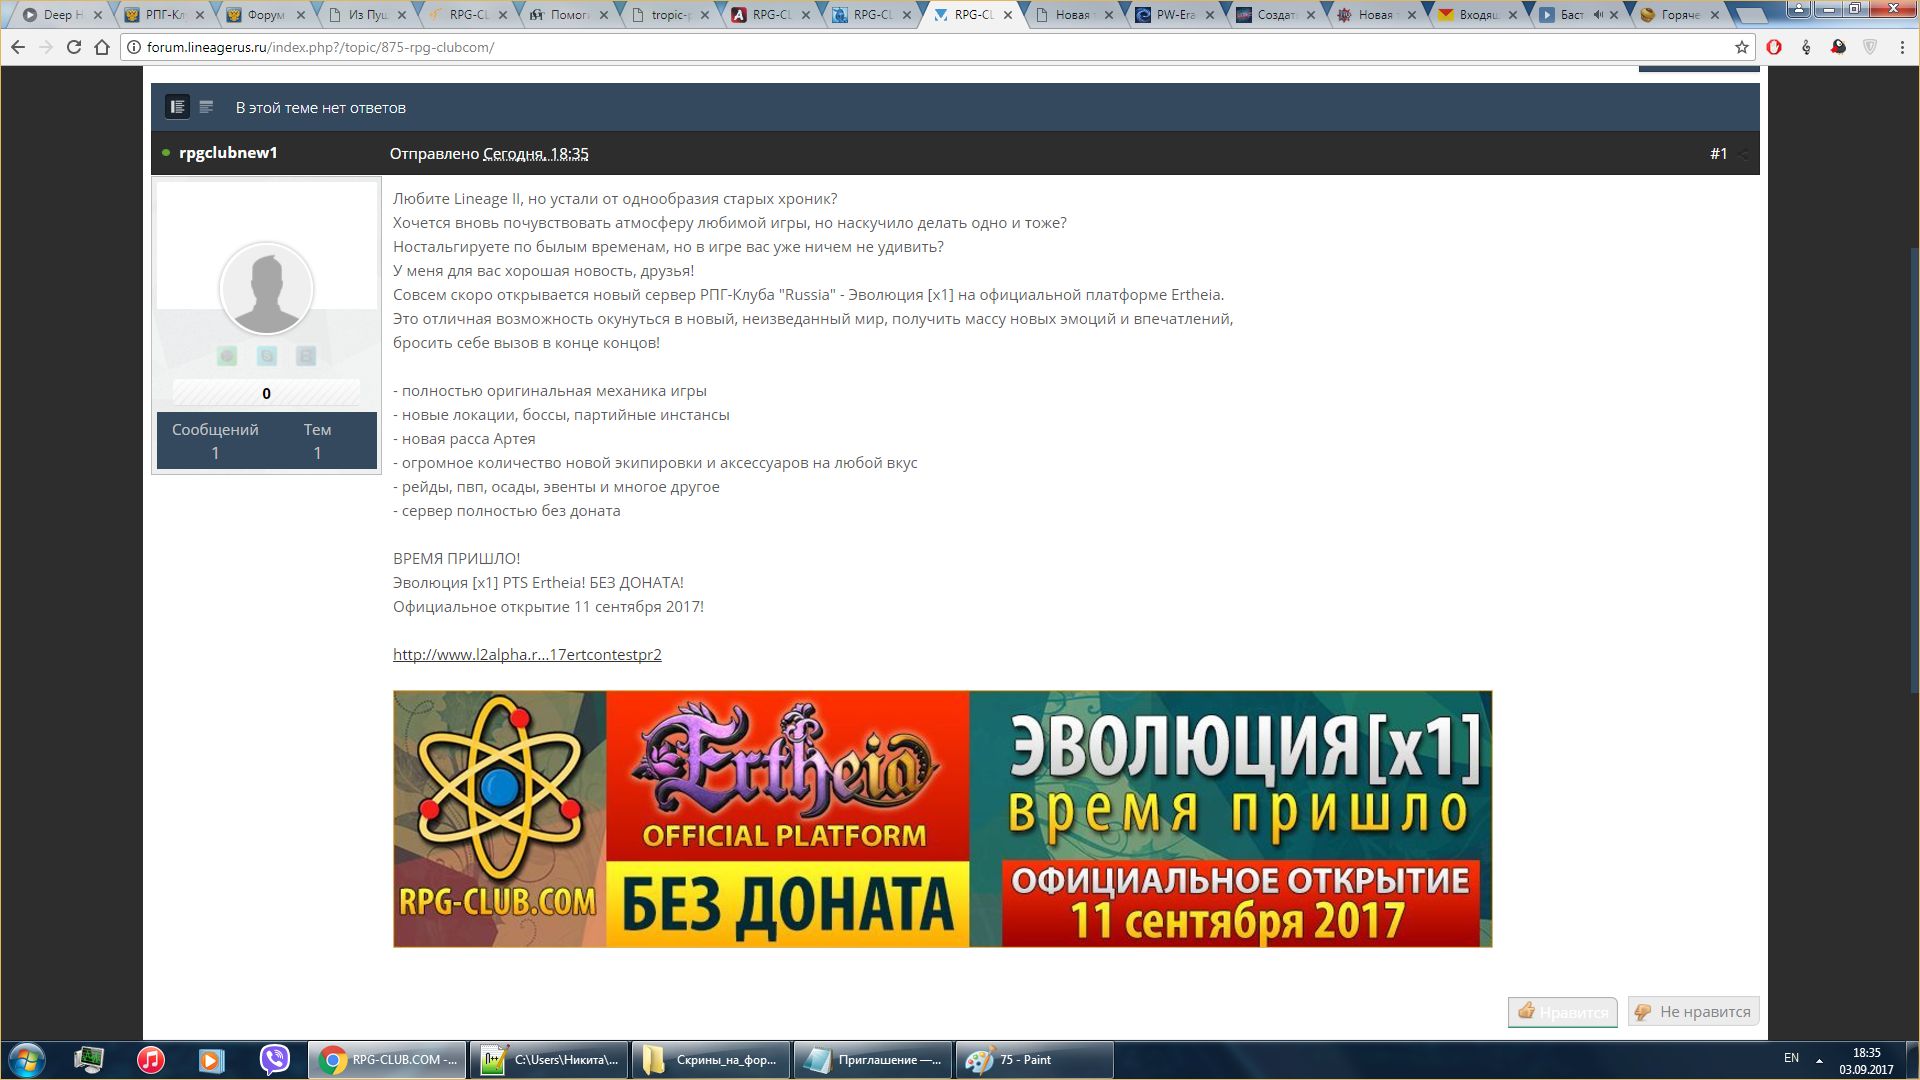Click the Skype contact icon under avatar
This screenshot has width=1920, height=1080.
point(267,356)
